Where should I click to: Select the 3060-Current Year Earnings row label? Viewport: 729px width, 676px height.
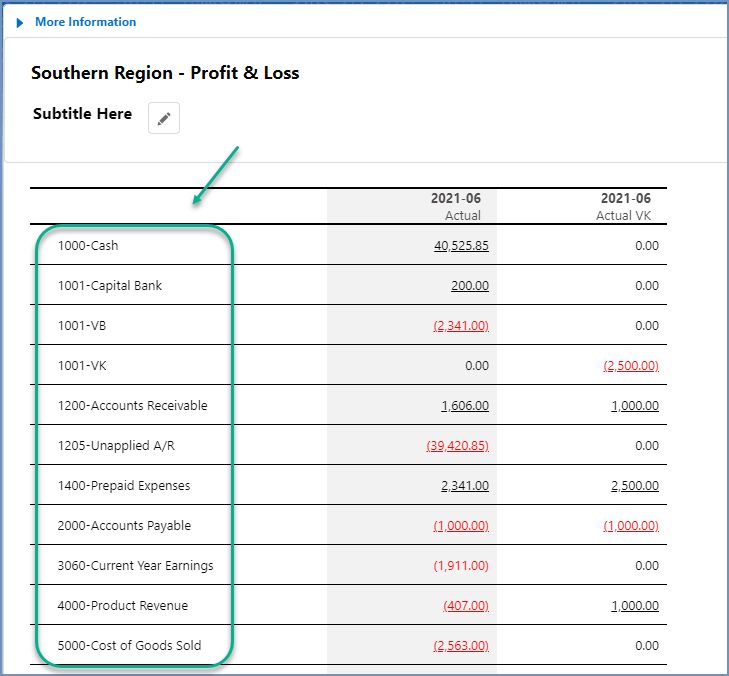coord(135,565)
